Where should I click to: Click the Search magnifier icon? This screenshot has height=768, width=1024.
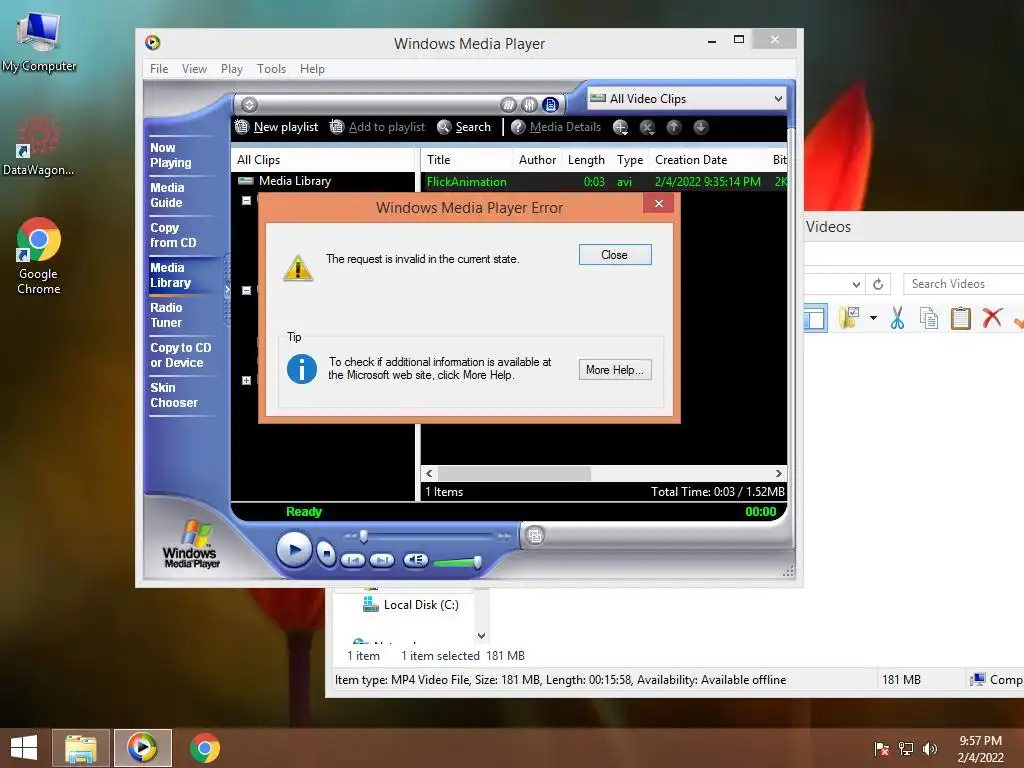(444, 127)
